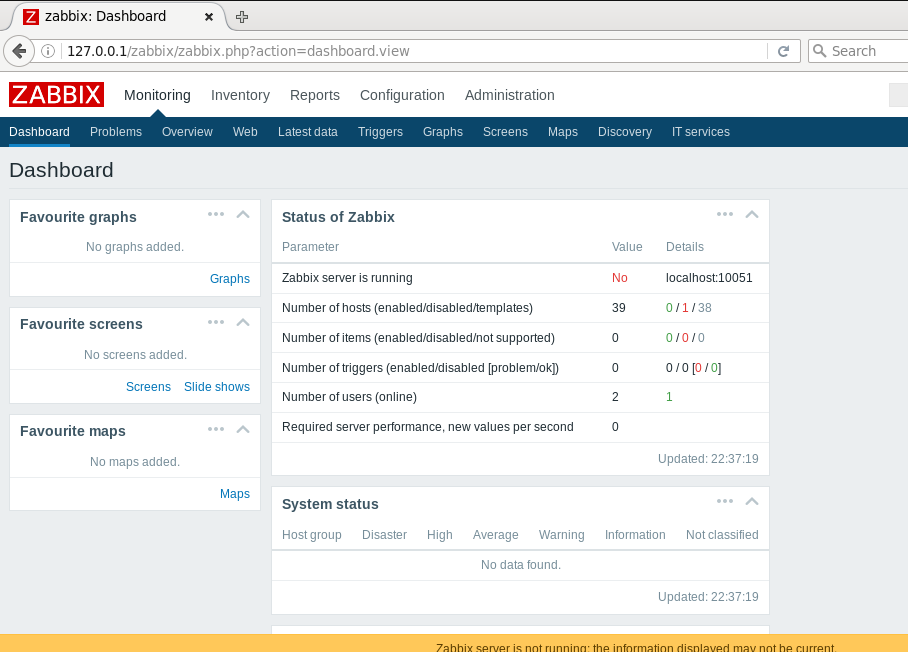Follow the Graphs link in Favourite graphs
The image size is (908, 652).
point(230,279)
